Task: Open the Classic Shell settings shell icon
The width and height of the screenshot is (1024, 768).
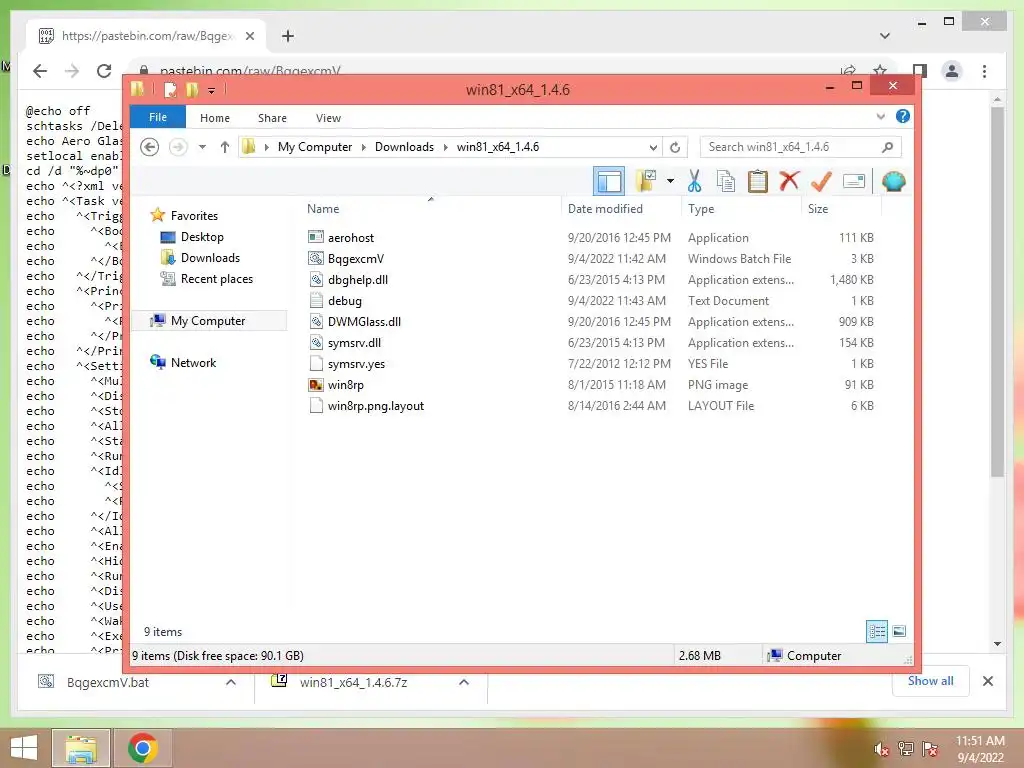Action: tap(893, 181)
